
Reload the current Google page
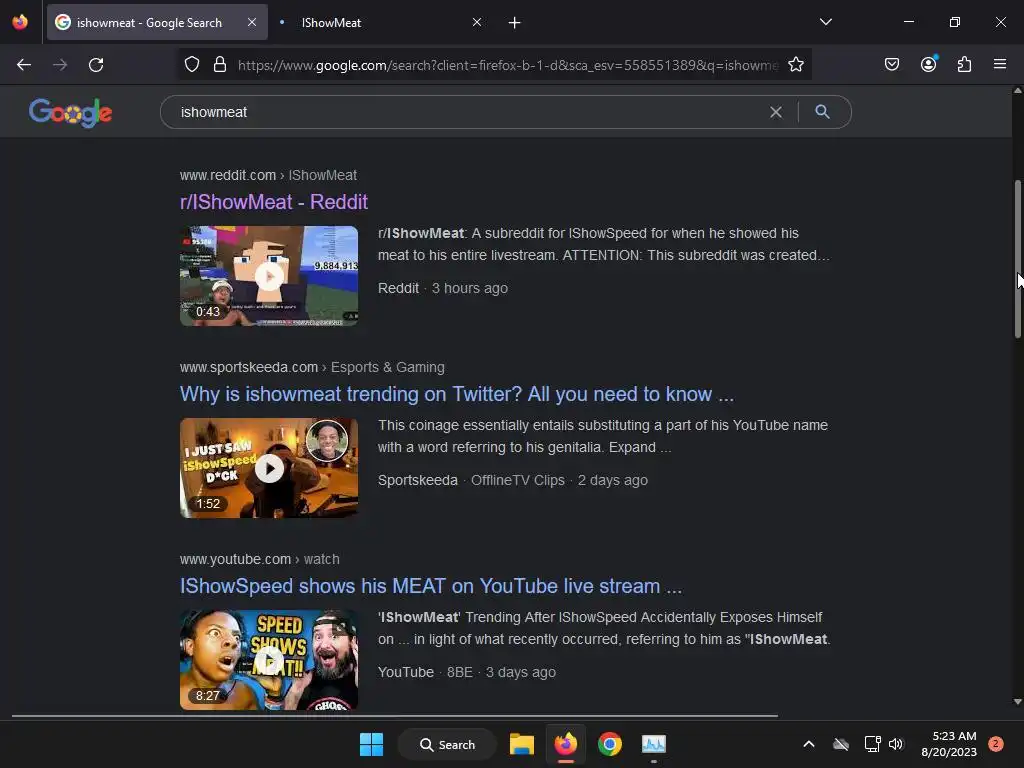click(x=96, y=65)
